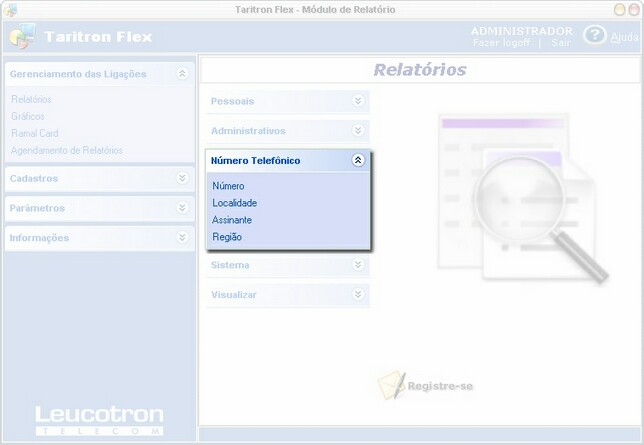The height and width of the screenshot is (445, 644).
Task: Open Ramal Card in the sidebar
Action: pos(35,133)
